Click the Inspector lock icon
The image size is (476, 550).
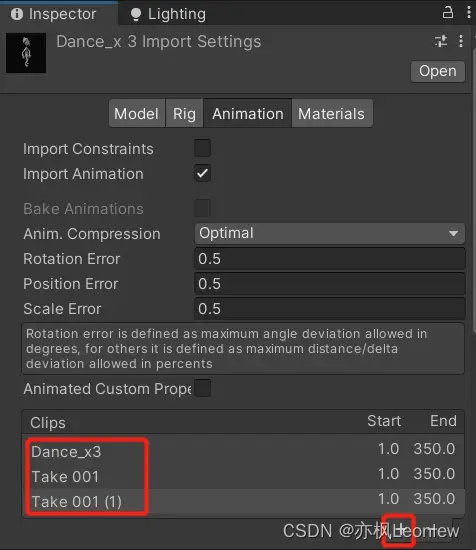[448, 12]
